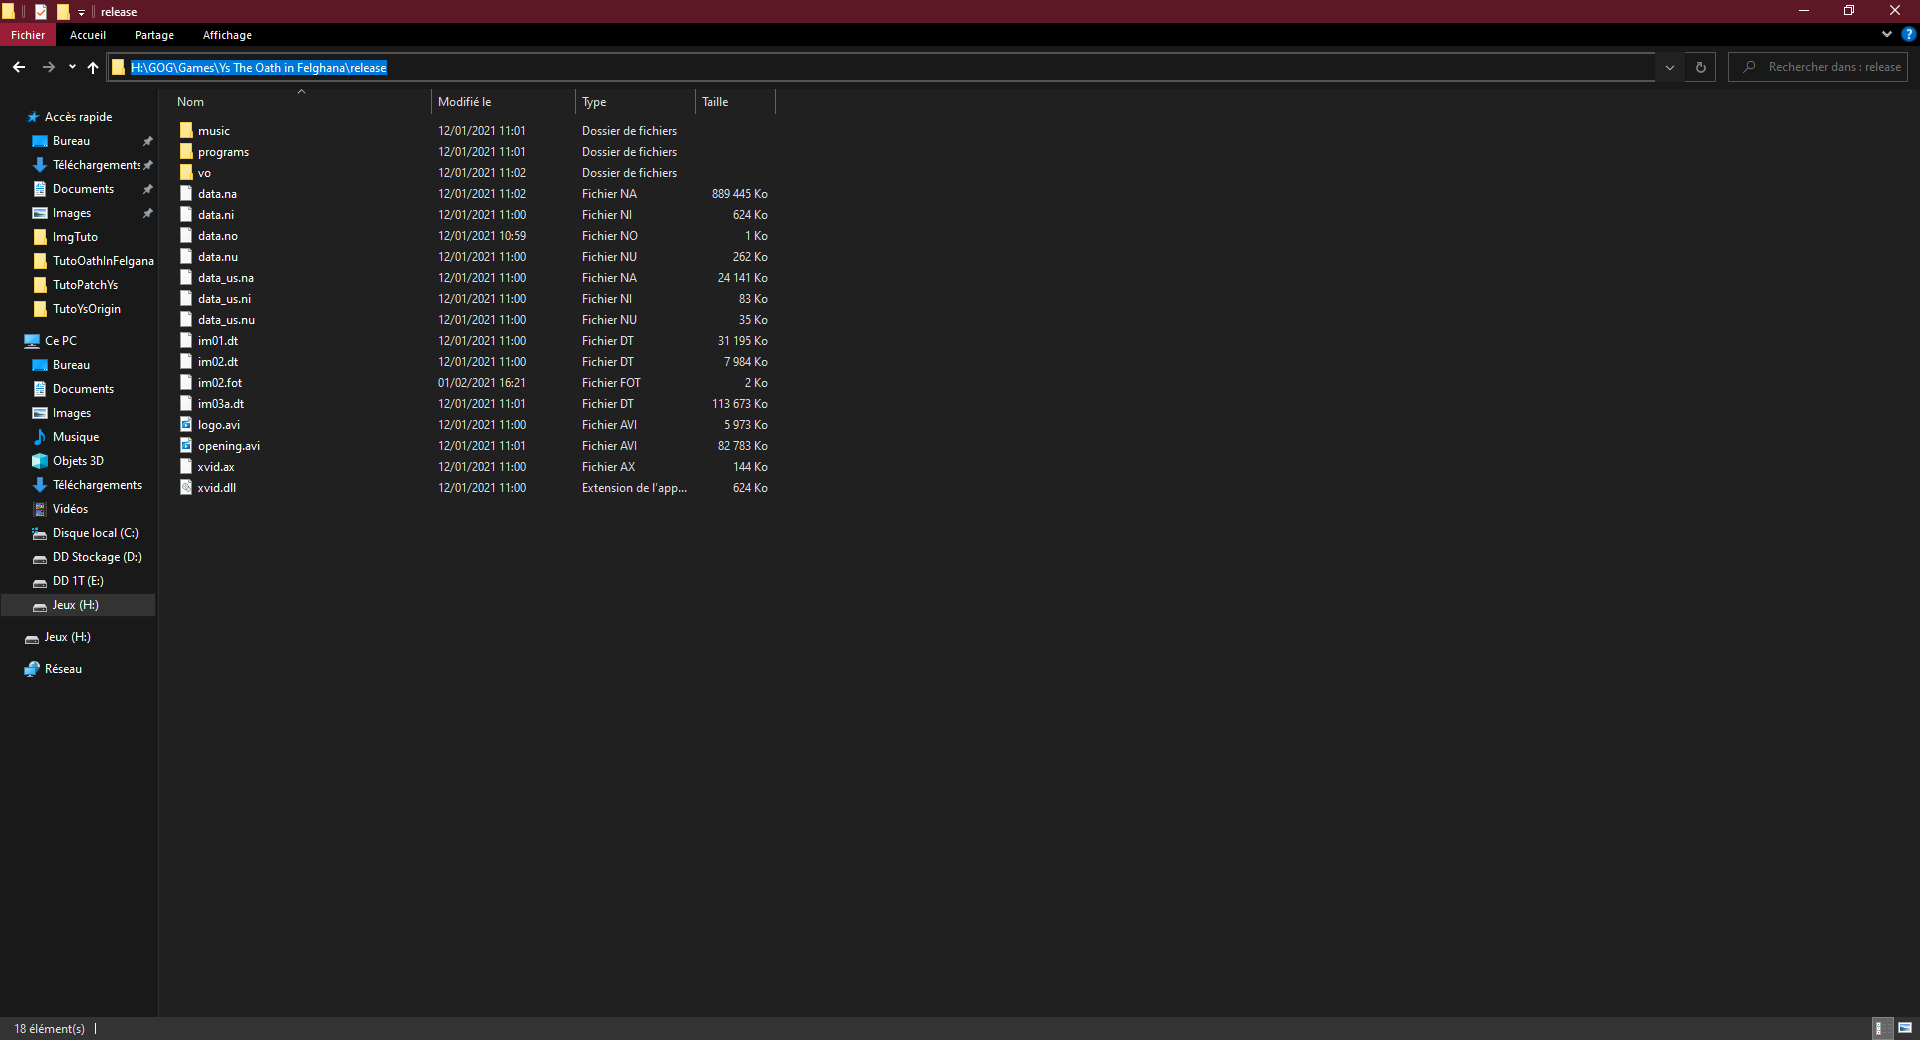
Task: Expand the ribbon with the chevron
Action: pyautogui.click(x=1887, y=34)
